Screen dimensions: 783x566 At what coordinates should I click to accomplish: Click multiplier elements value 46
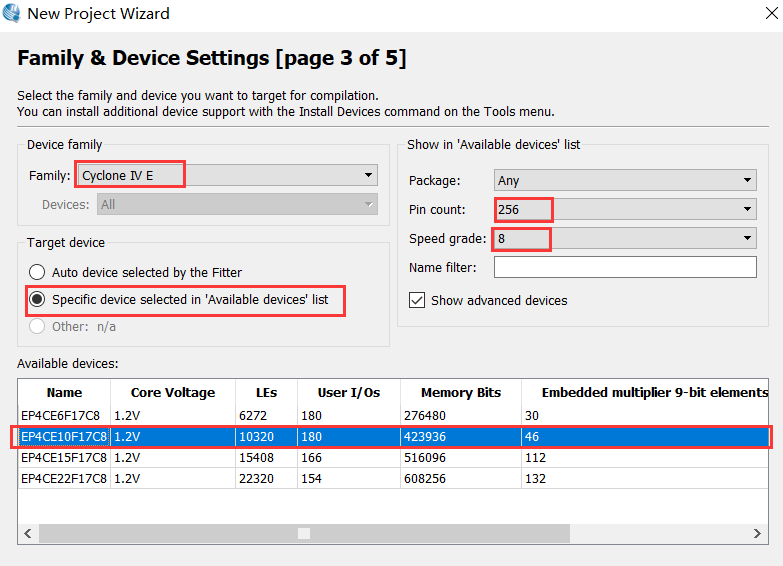click(532, 437)
